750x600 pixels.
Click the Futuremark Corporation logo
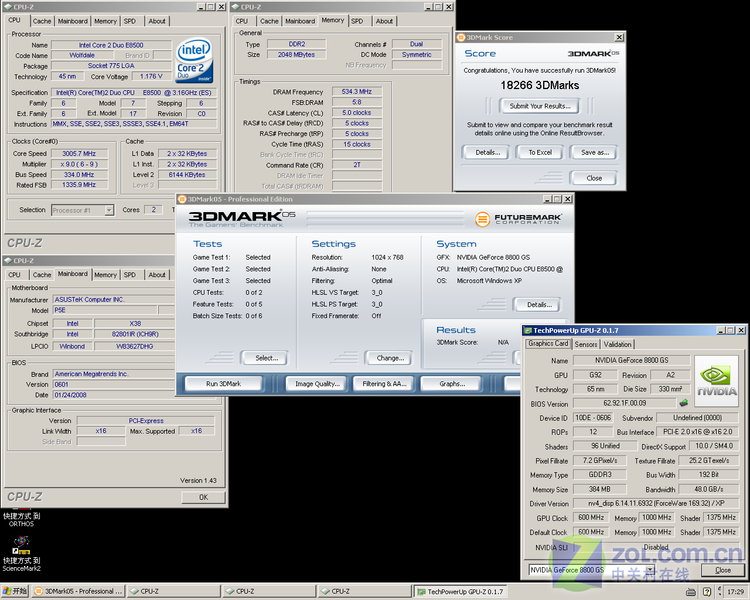pyautogui.click(x=518, y=219)
